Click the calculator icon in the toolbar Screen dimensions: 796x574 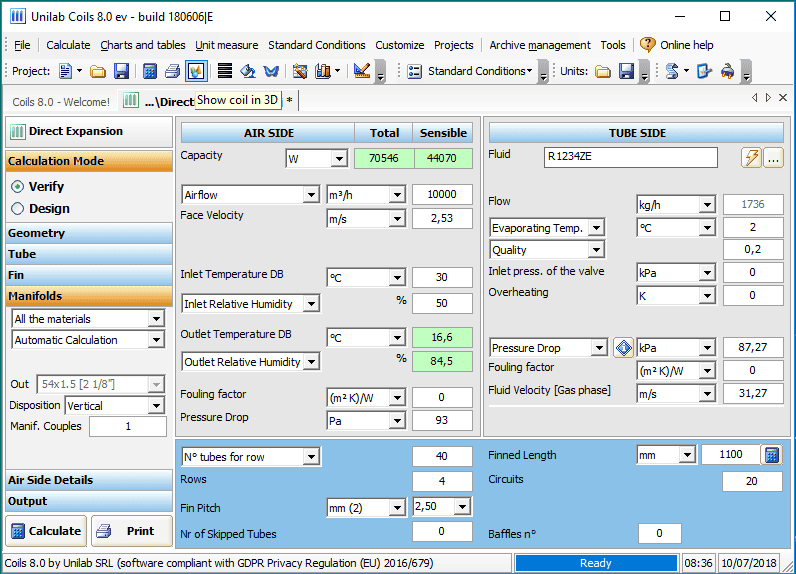pos(149,71)
